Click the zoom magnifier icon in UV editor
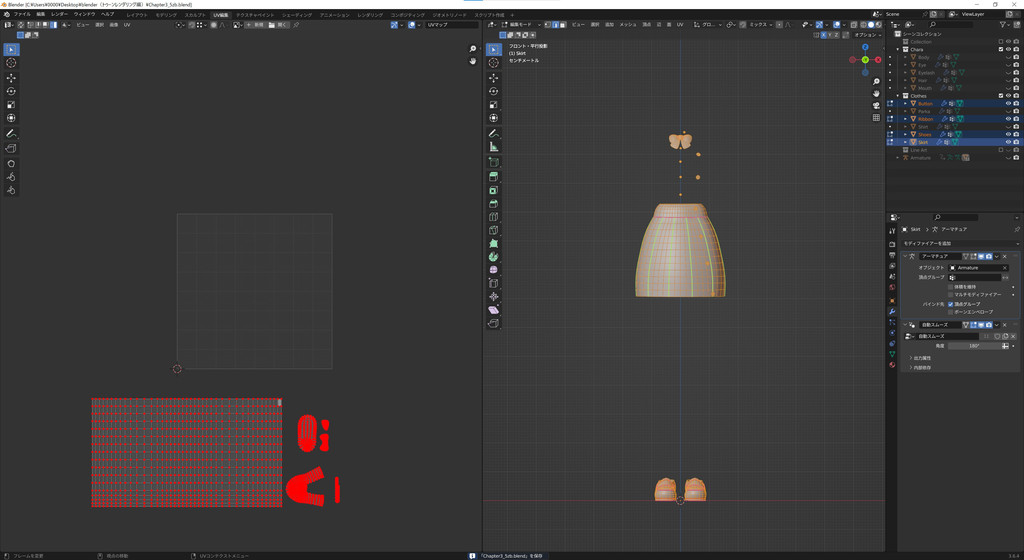Viewport: 1024px width, 560px height. (473, 48)
